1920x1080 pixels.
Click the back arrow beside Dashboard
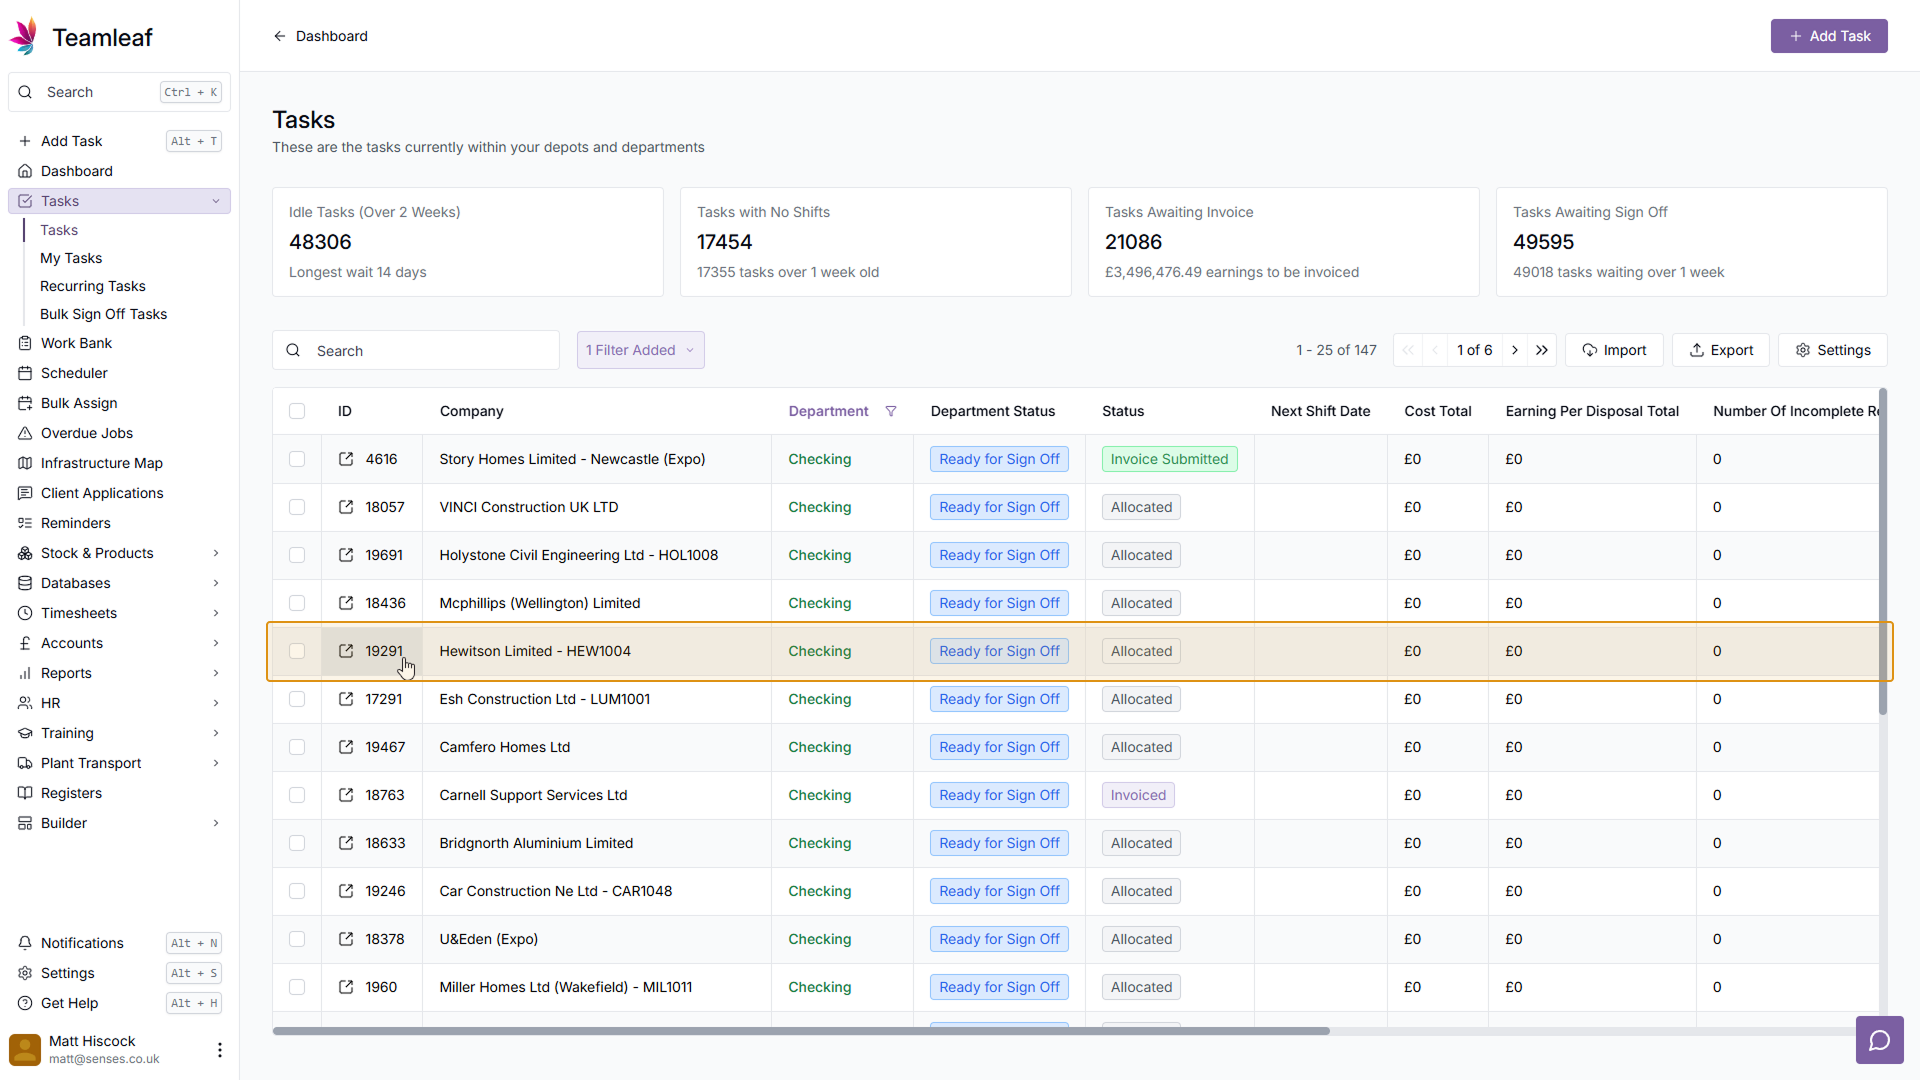click(x=280, y=36)
